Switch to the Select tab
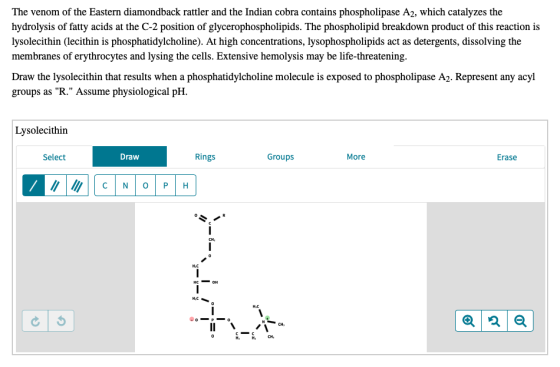 (x=54, y=157)
